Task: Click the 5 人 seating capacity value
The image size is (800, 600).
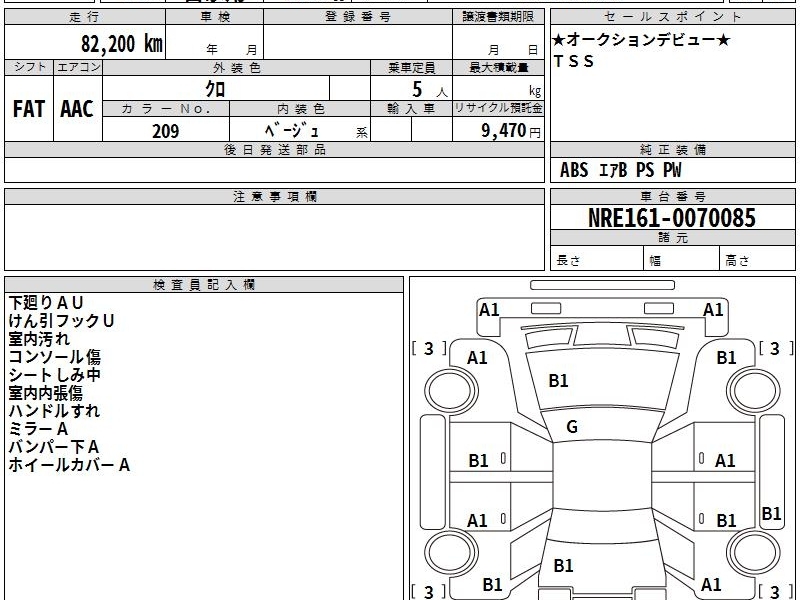Action: pyautogui.click(x=429, y=90)
